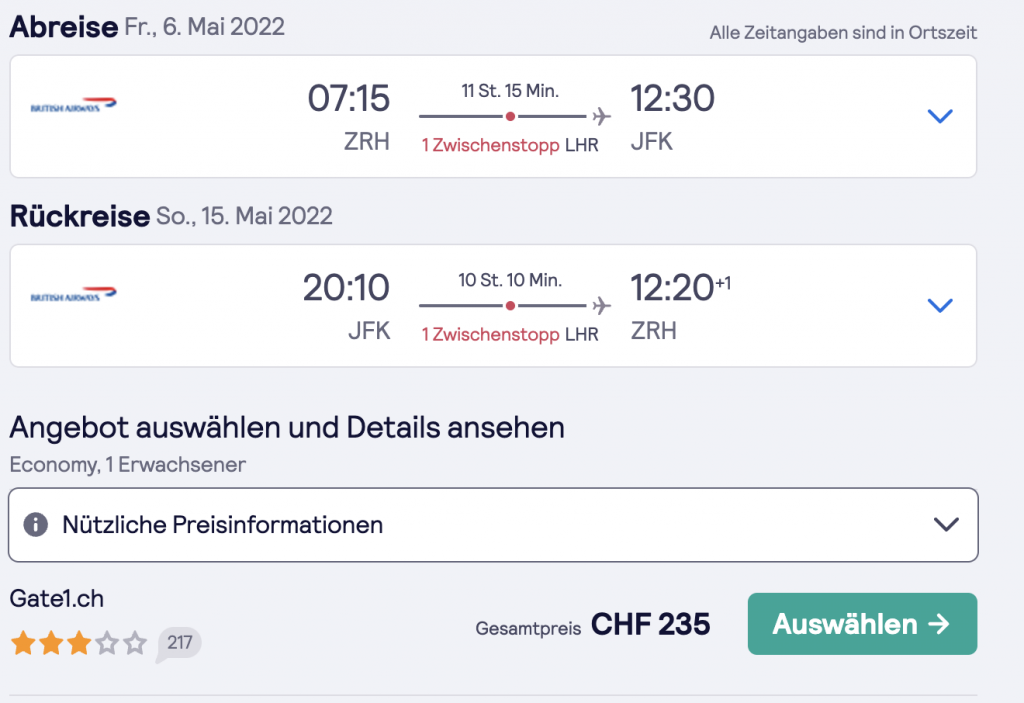Click the airplane icon on the outbound route line
Screen dimensions: 1024x703
point(601,115)
